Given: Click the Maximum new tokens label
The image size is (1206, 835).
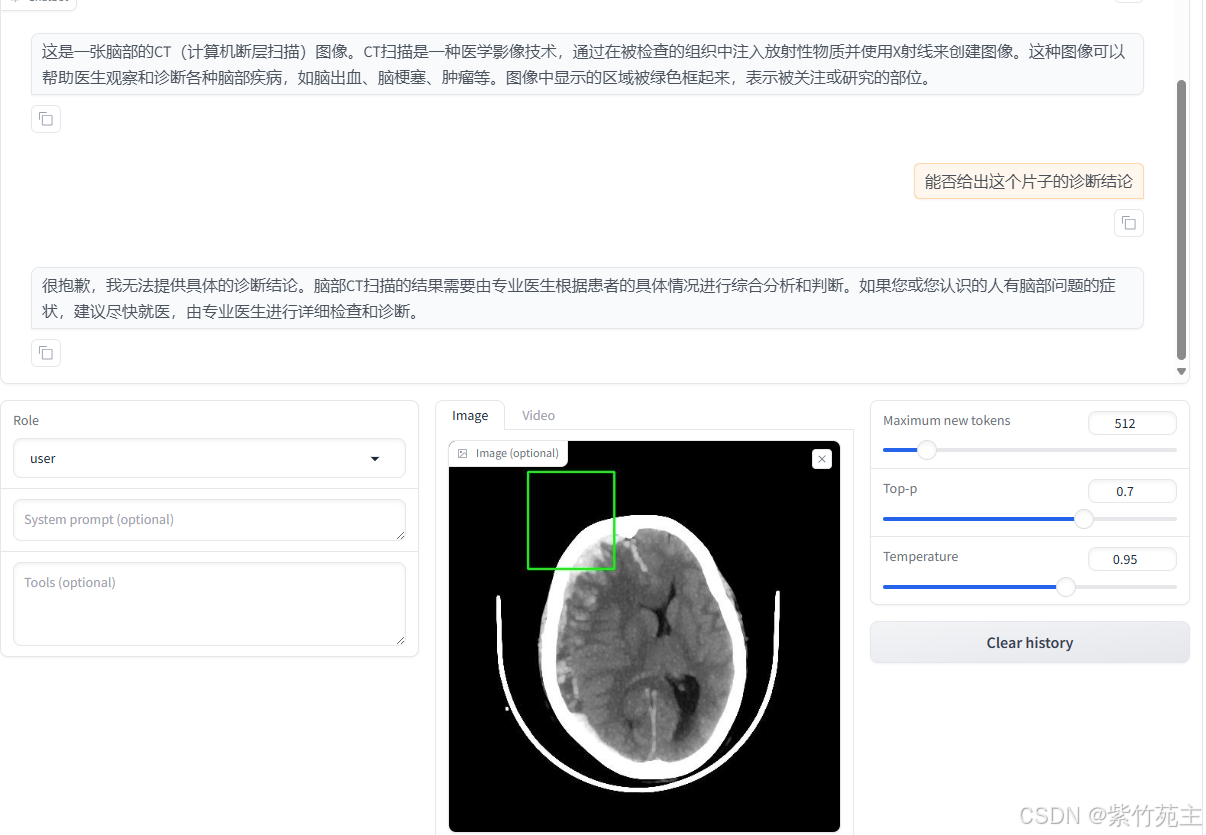Looking at the screenshot, I should [x=946, y=420].
